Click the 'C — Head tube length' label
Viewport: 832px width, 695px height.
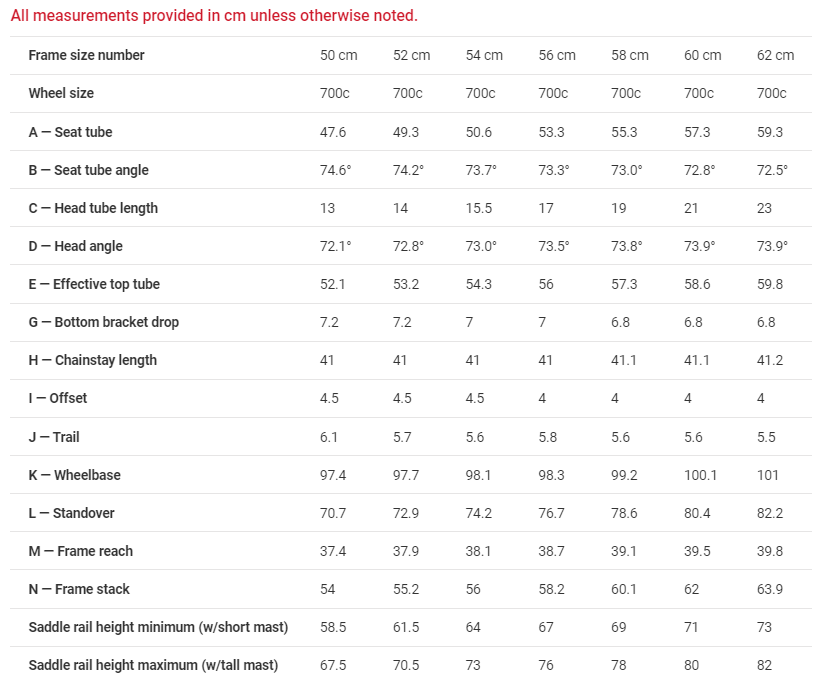[93, 208]
